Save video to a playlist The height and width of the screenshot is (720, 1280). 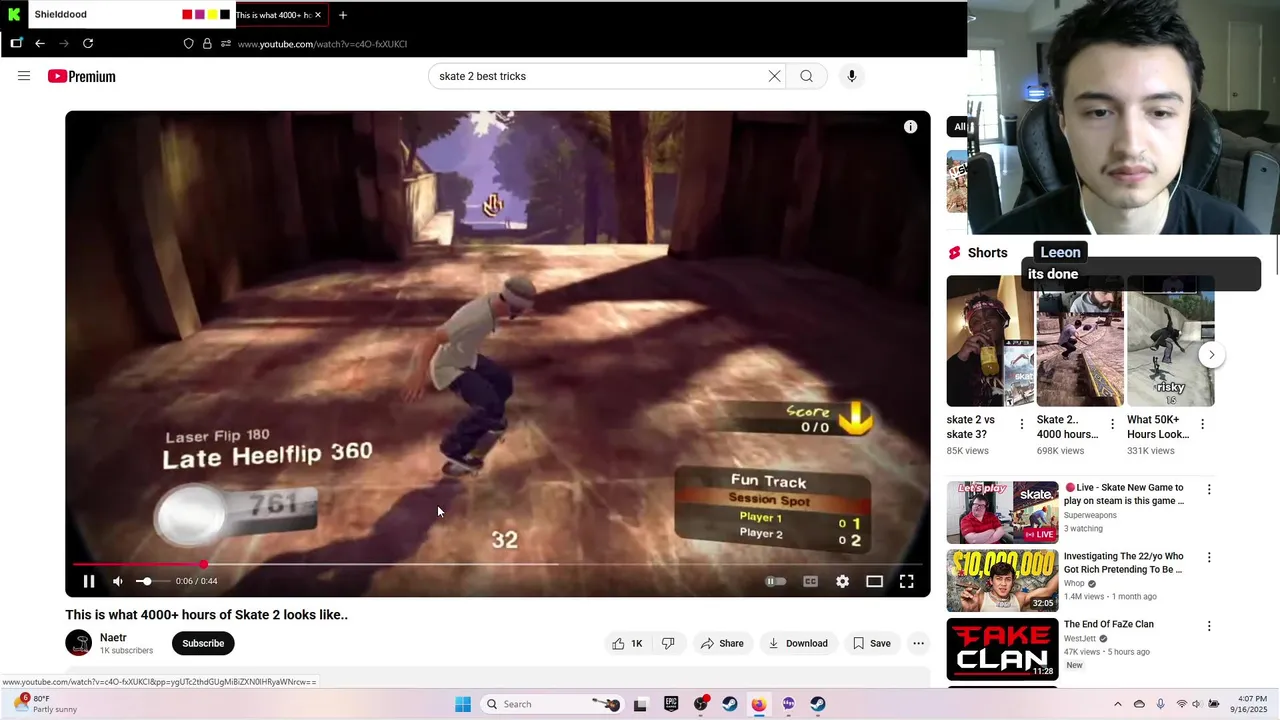871,643
